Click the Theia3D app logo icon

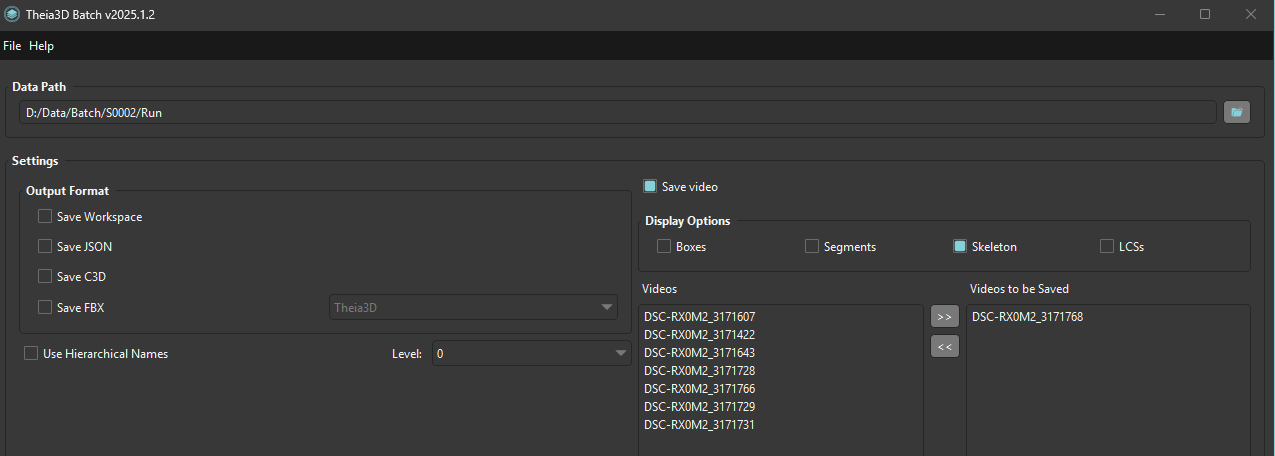11,15
